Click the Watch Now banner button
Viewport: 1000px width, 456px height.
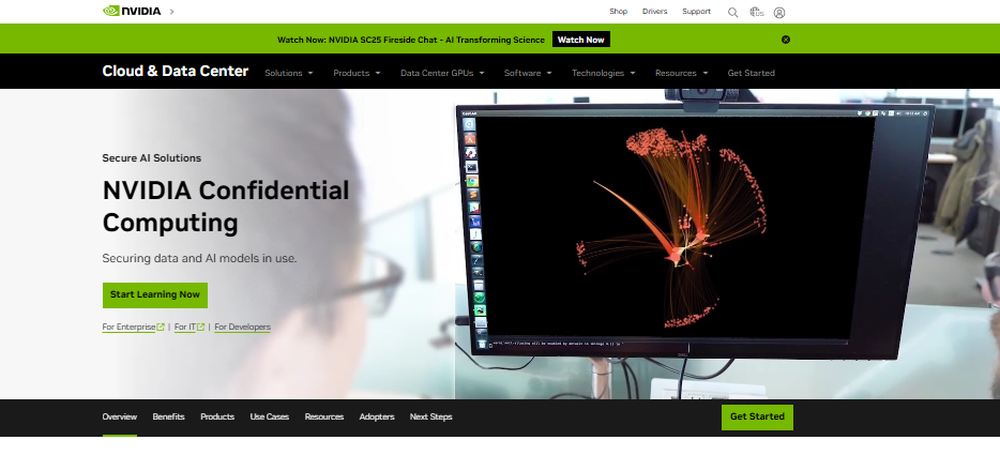[x=581, y=40]
